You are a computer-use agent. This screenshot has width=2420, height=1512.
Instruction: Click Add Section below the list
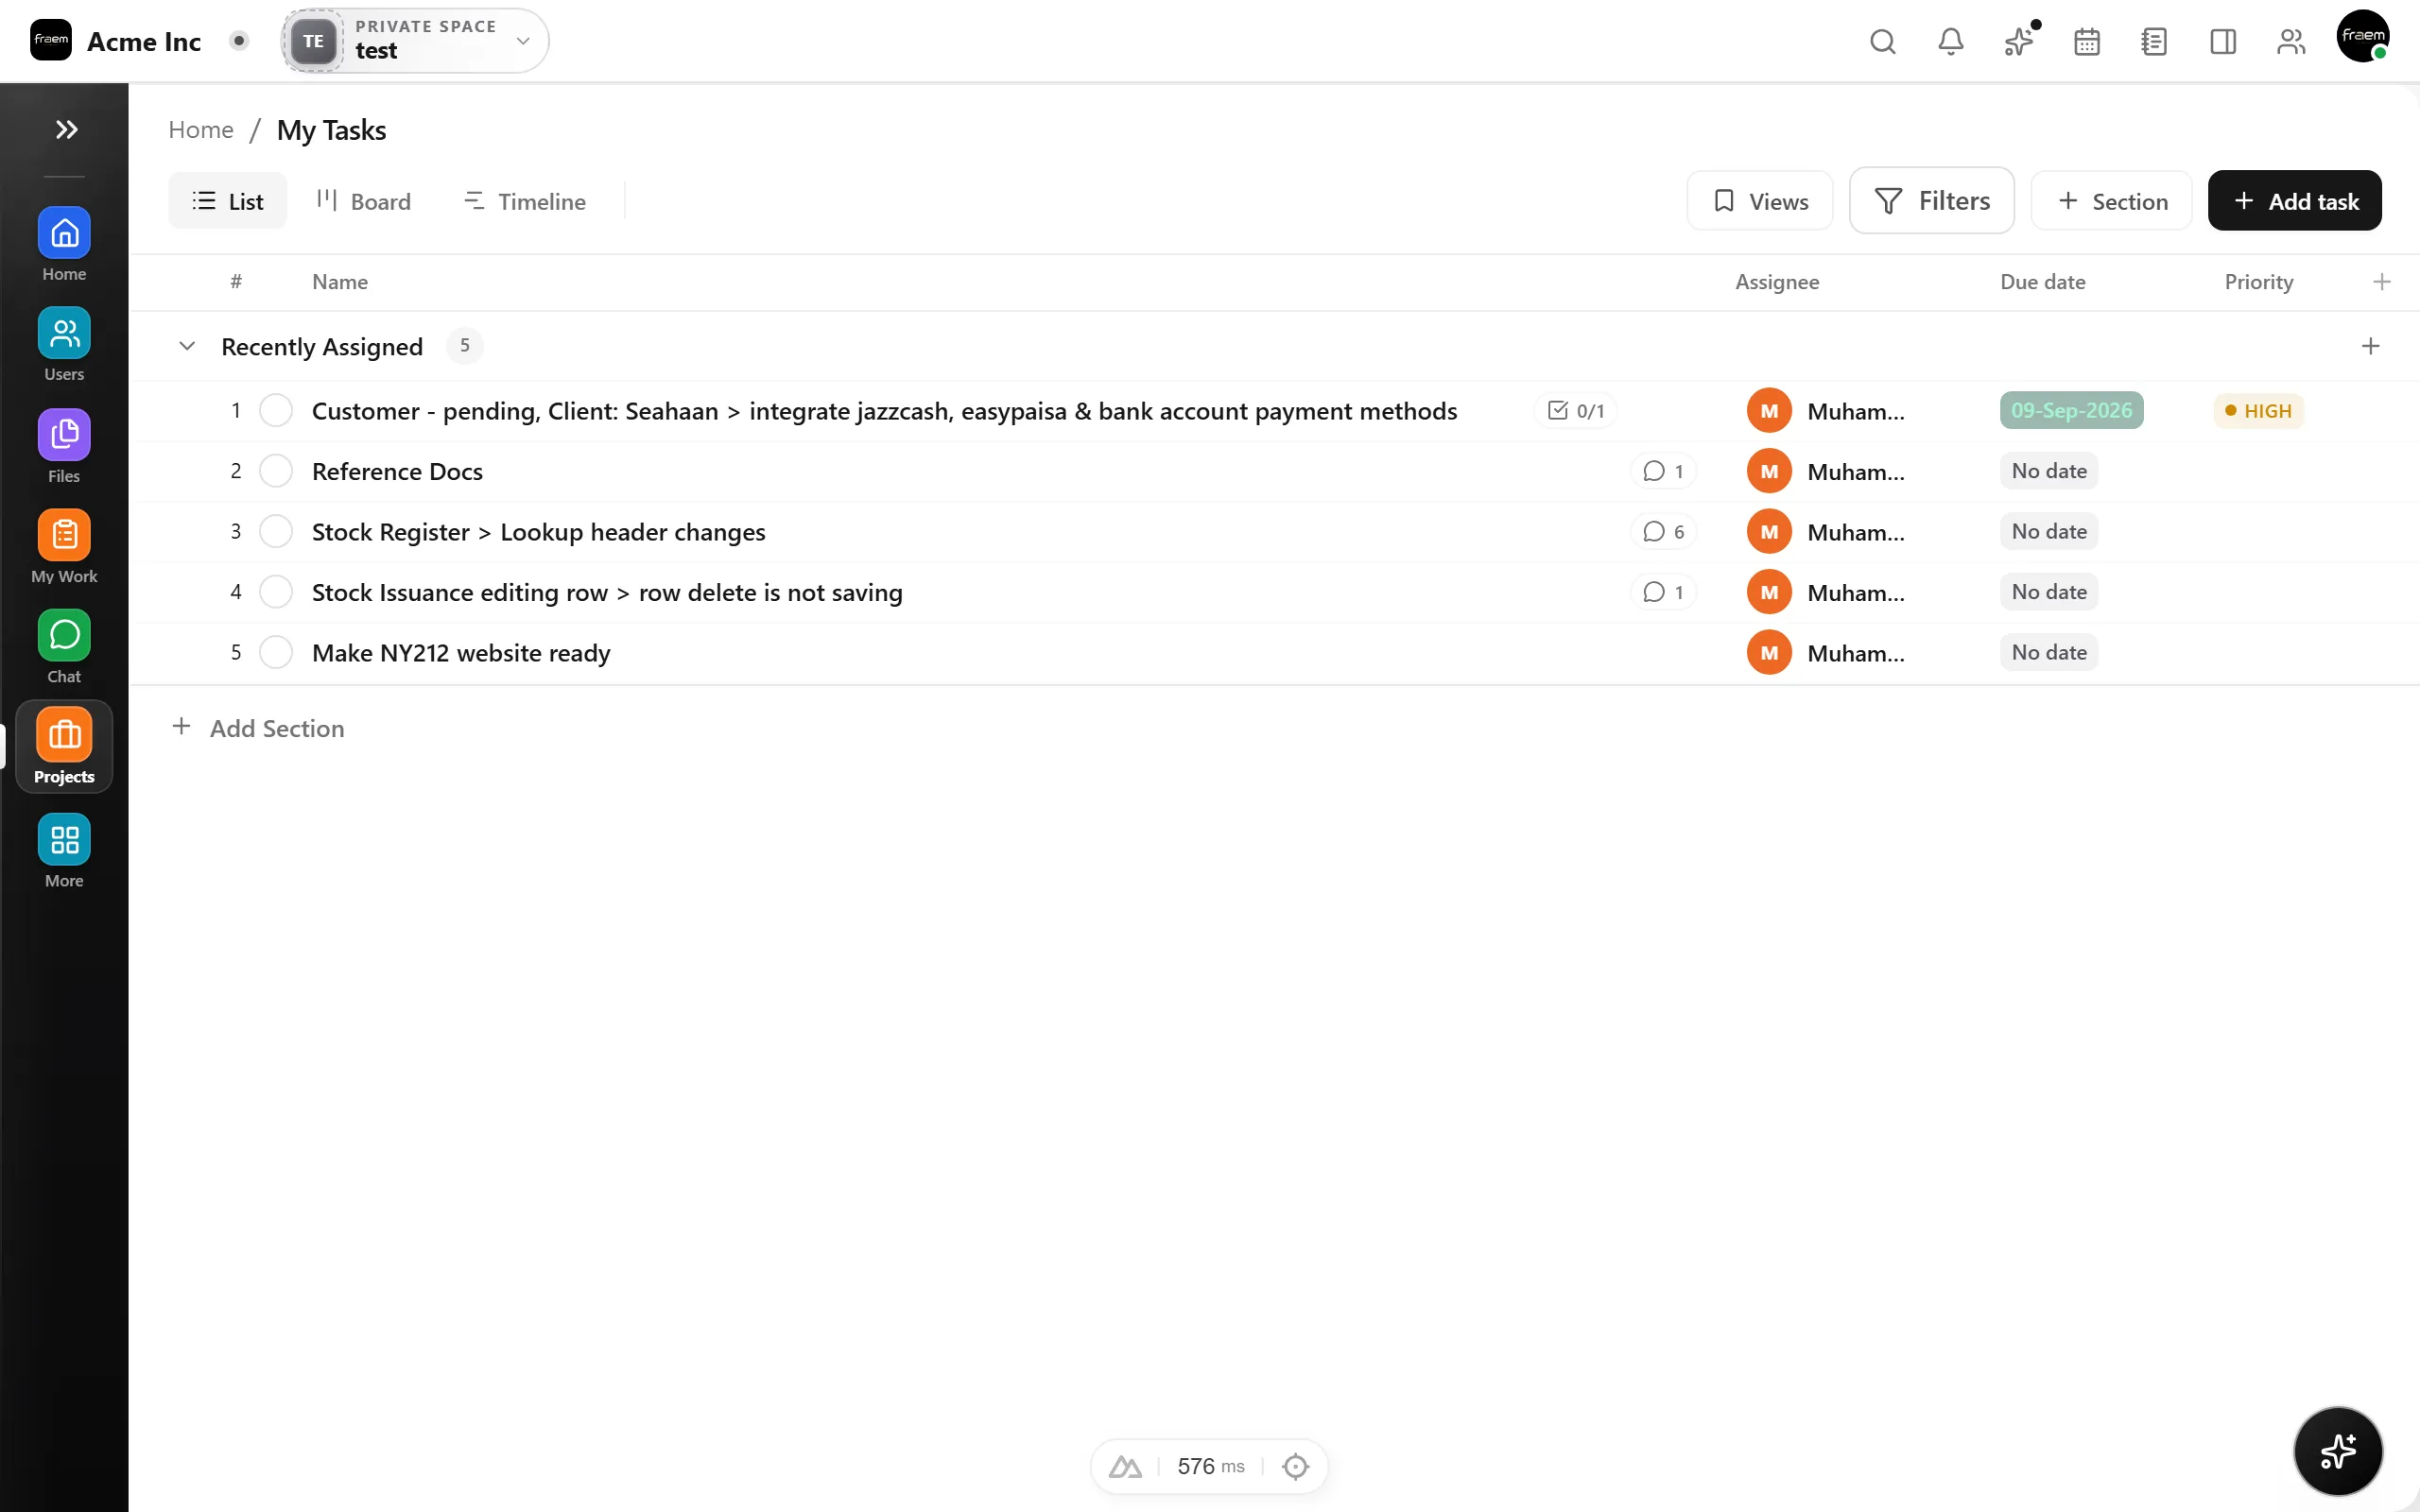click(258, 728)
